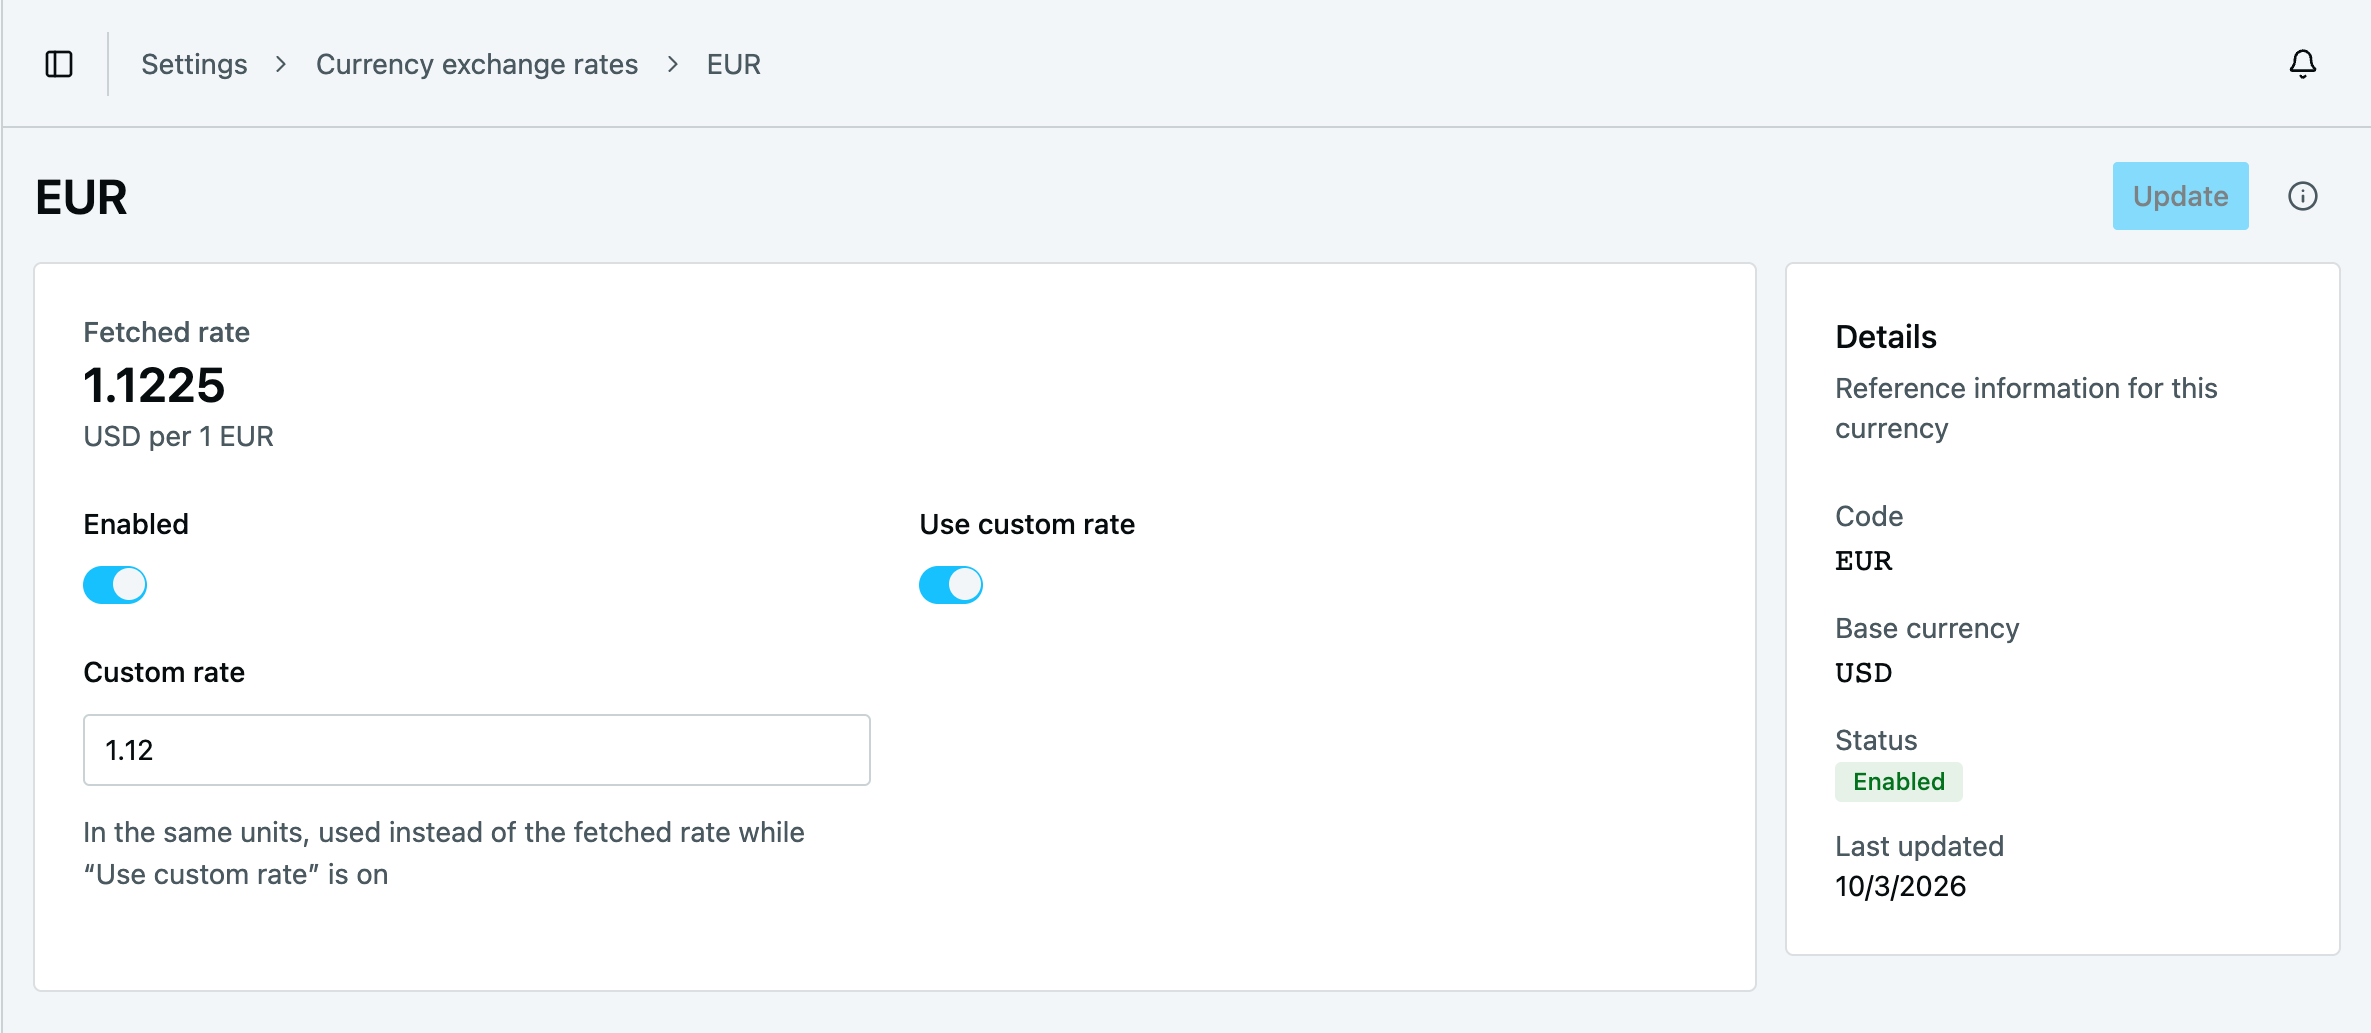The height and width of the screenshot is (1033, 2371).
Task: Click the info circle icon beside Update
Action: 2302,196
